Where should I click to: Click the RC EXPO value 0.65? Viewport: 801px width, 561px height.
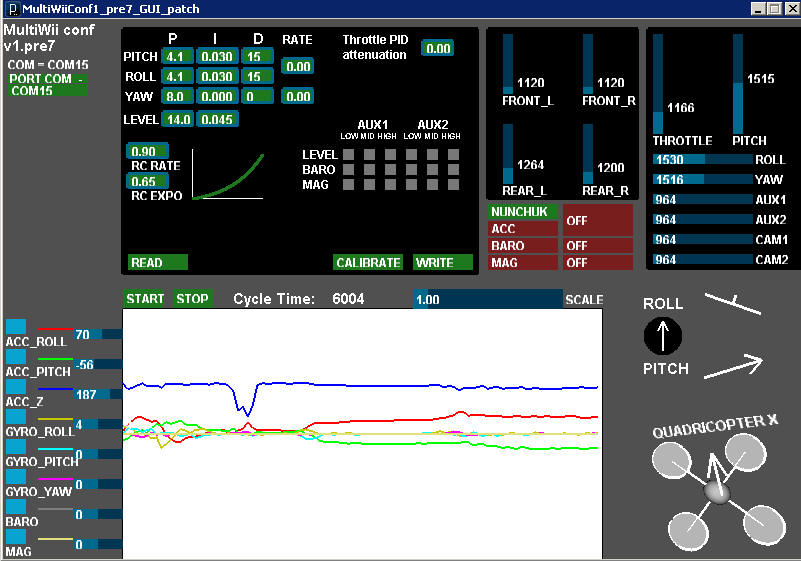click(147, 181)
